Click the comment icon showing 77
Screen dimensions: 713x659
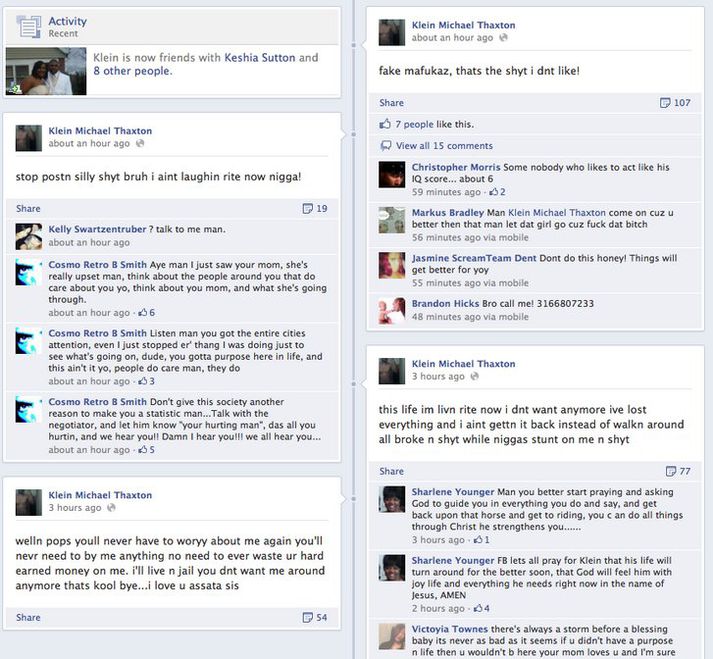(x=671, y=471)
